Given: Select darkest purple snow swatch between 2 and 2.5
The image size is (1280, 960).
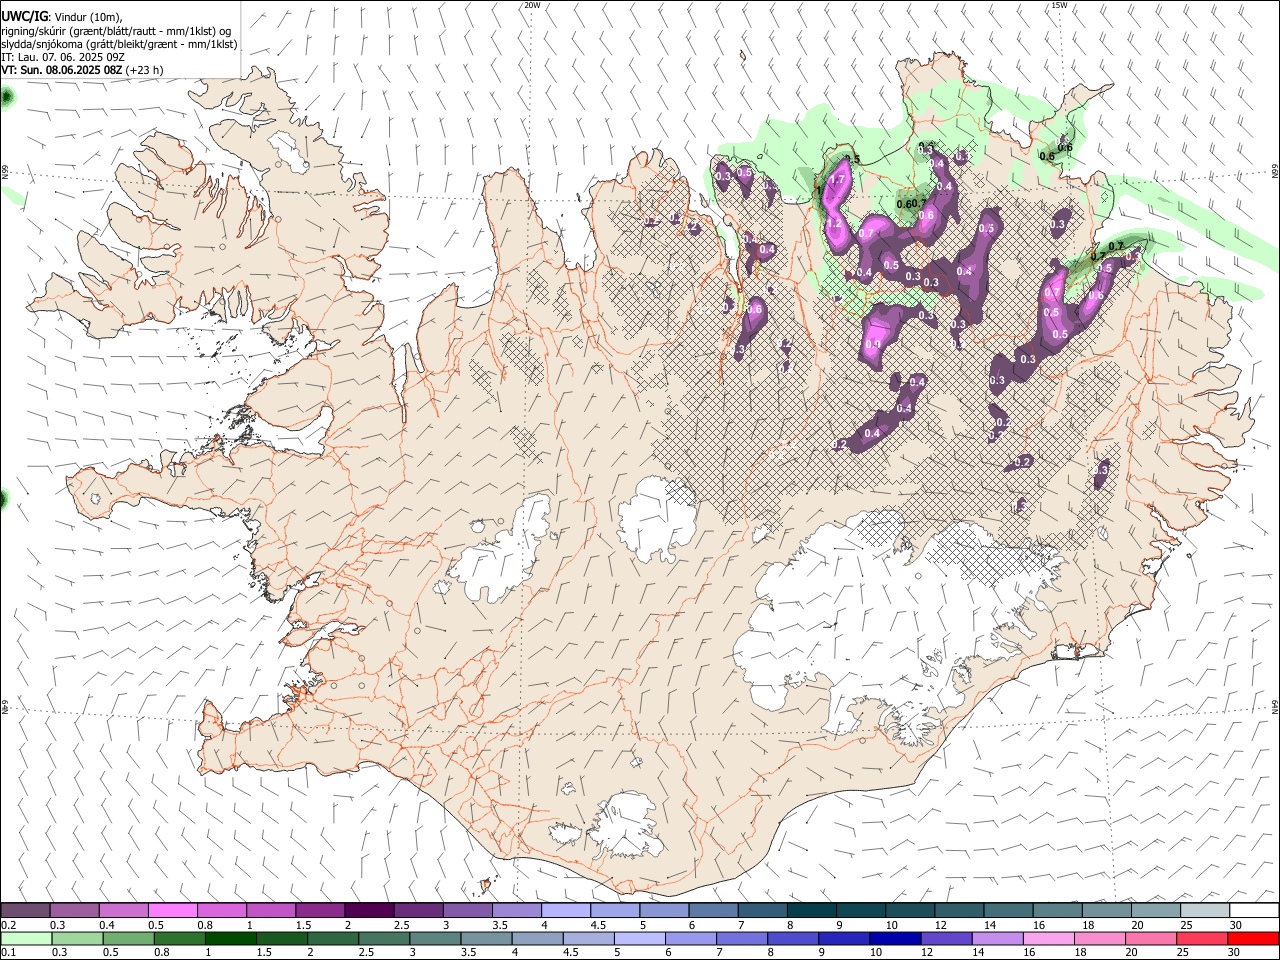Looking at the screenshot, I should [369, 911].
